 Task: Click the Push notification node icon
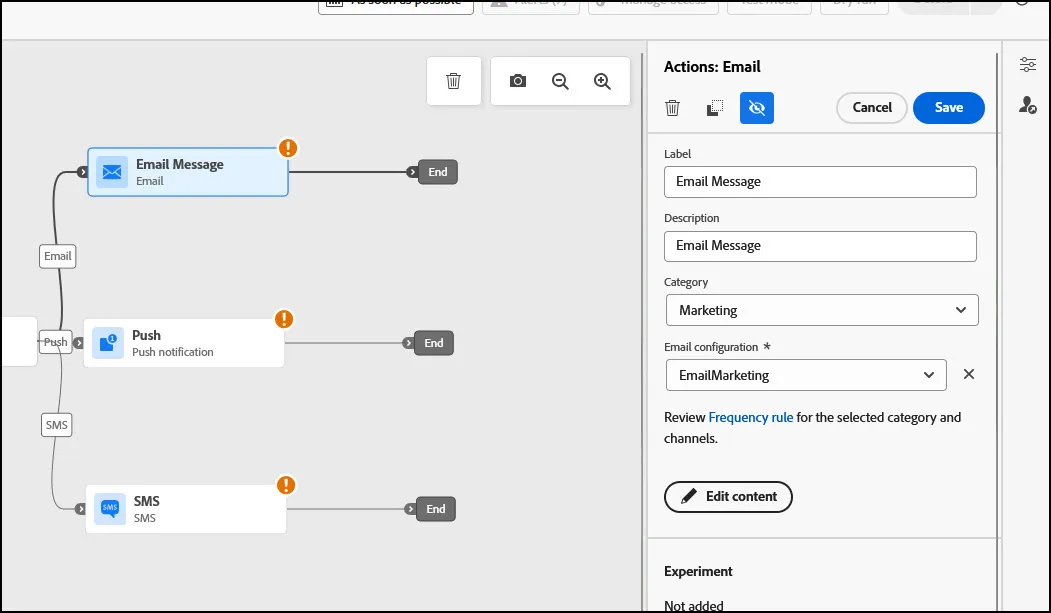[108, 343]
